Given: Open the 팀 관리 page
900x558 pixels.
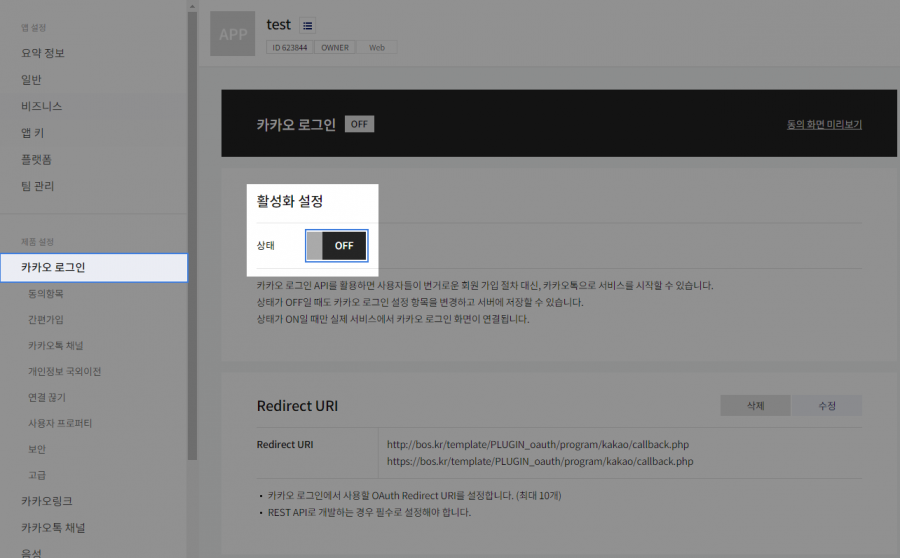Looking at the screenshot, I should [38, 186].
